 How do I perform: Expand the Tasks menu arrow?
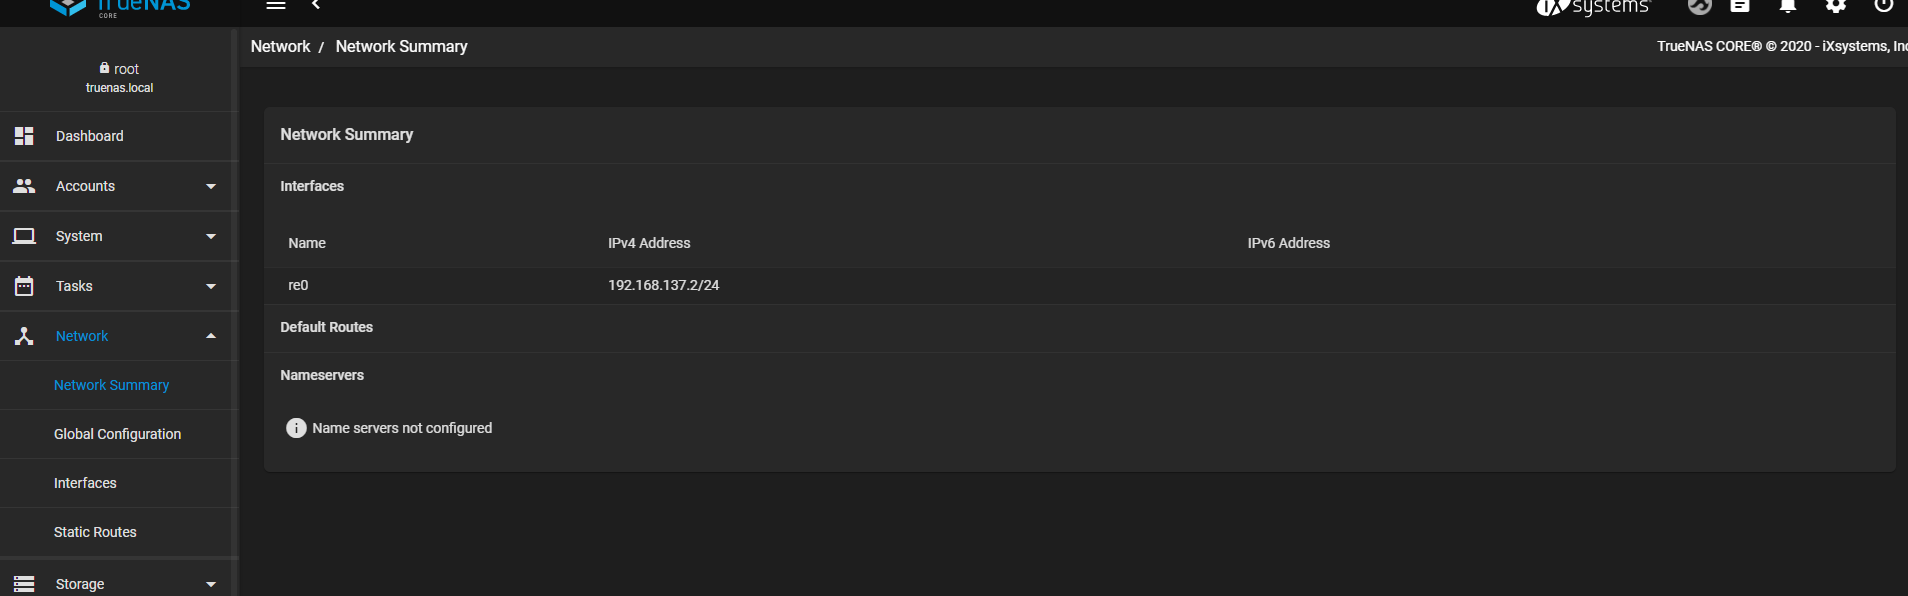click(211, 286)
